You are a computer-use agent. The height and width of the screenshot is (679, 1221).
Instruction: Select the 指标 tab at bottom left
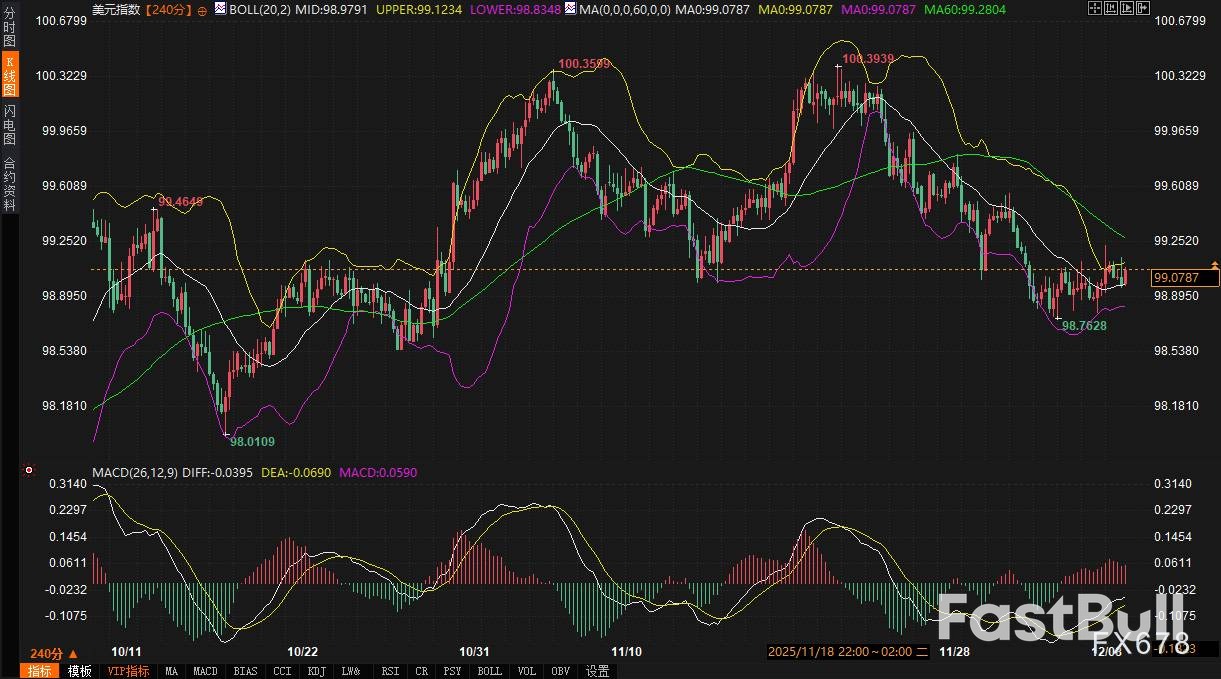40,671
